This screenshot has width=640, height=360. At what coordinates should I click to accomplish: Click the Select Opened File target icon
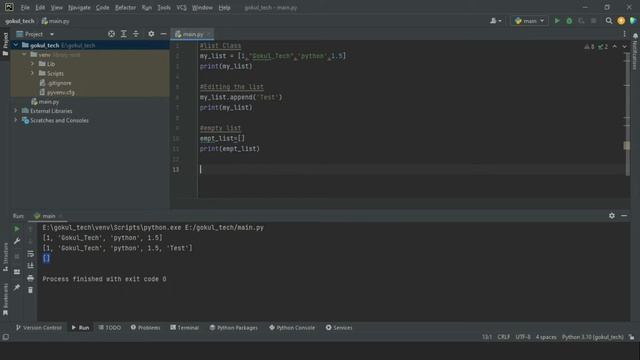click(111, 34)
